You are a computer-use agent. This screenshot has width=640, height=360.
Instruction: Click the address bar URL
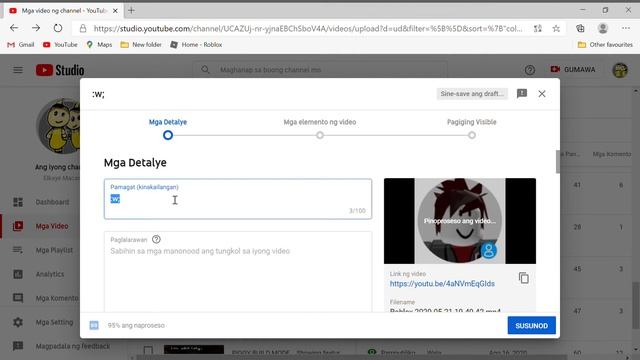coord(308,29)
